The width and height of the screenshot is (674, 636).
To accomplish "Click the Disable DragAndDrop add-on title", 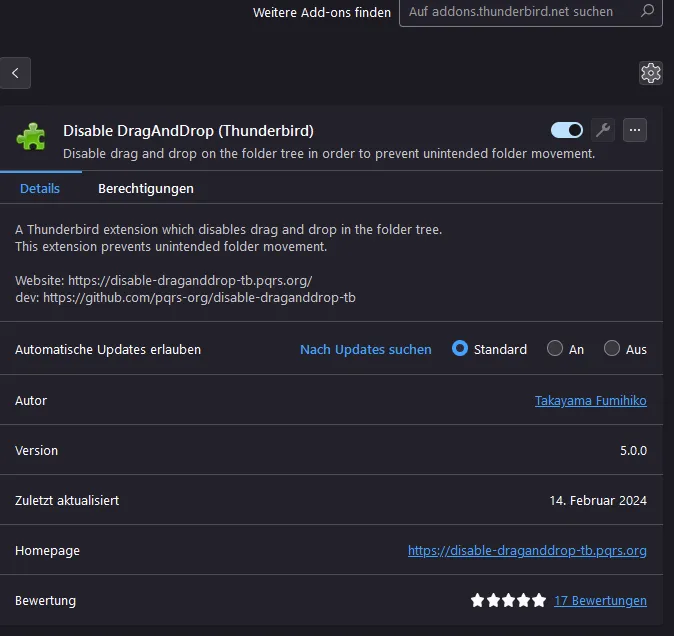I will [x=188, y=131].
